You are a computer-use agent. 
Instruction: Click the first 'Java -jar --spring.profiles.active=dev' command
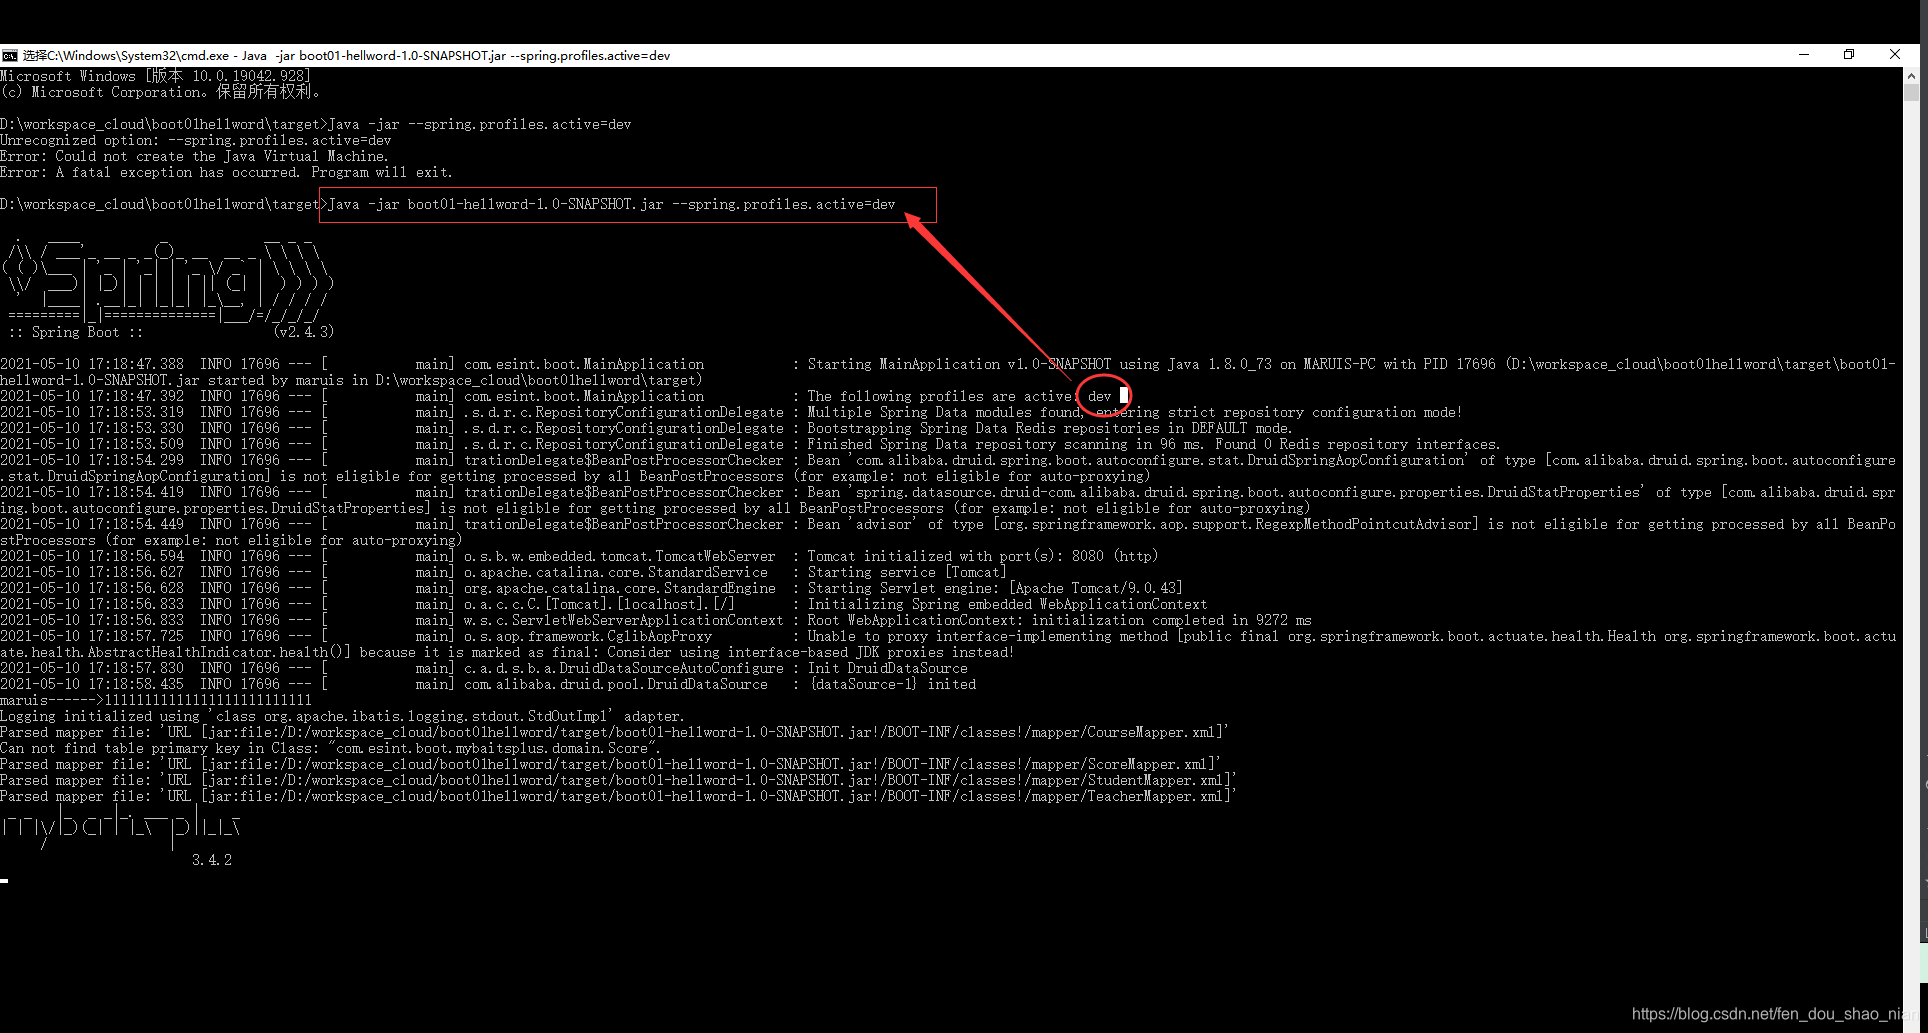coord(480,125)
